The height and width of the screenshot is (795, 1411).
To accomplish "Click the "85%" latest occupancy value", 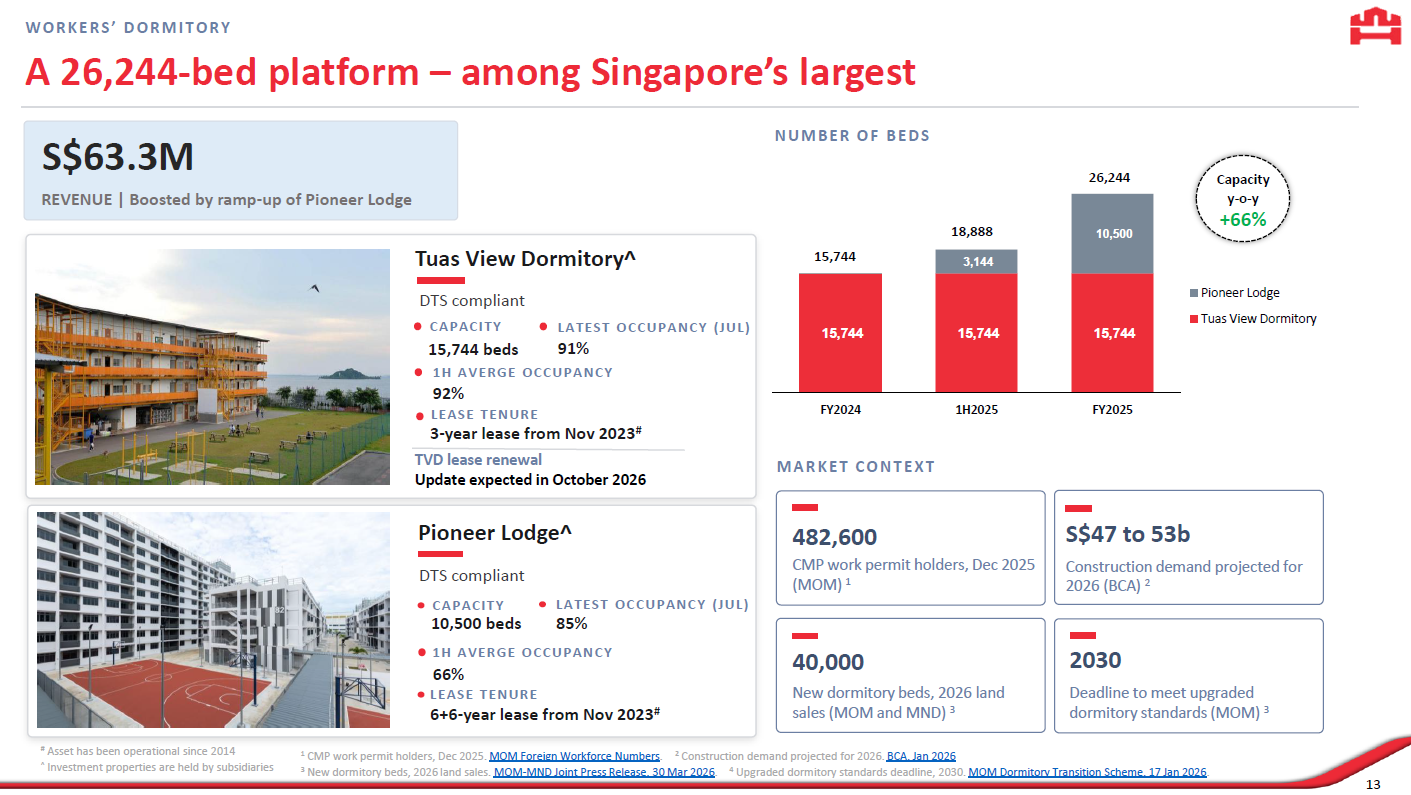I will coord(572,624).
